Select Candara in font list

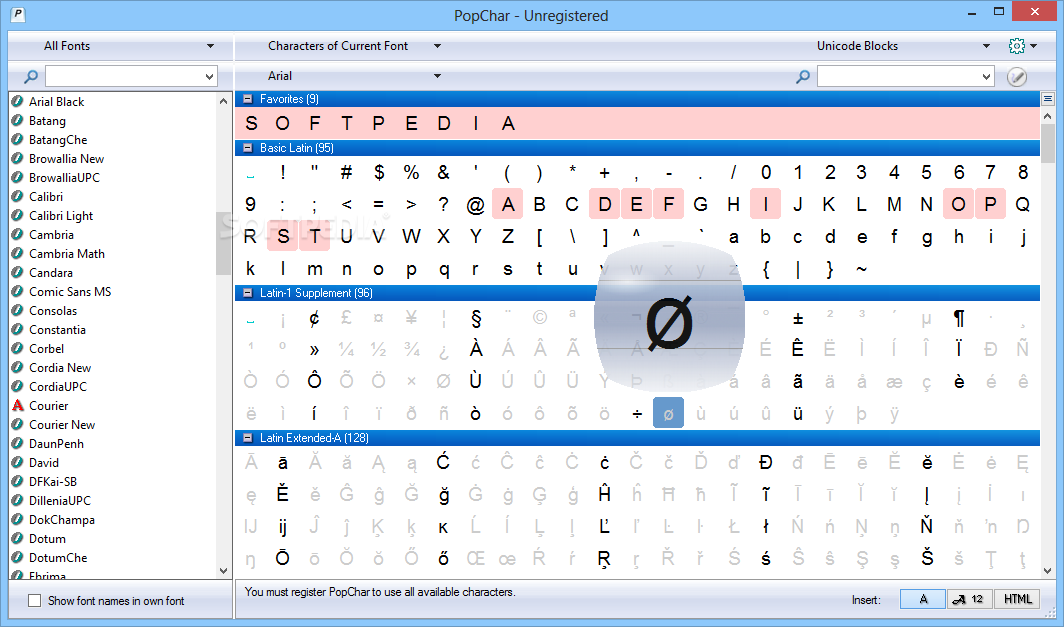click(x=51, y=273)
